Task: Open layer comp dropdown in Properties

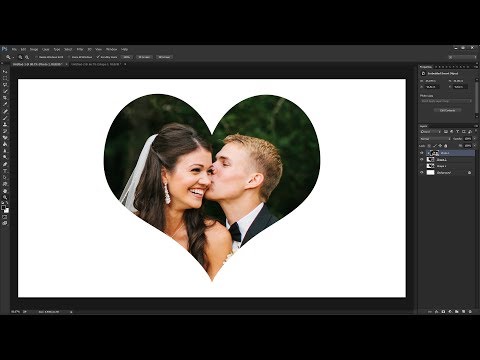Action: point(446,101)
